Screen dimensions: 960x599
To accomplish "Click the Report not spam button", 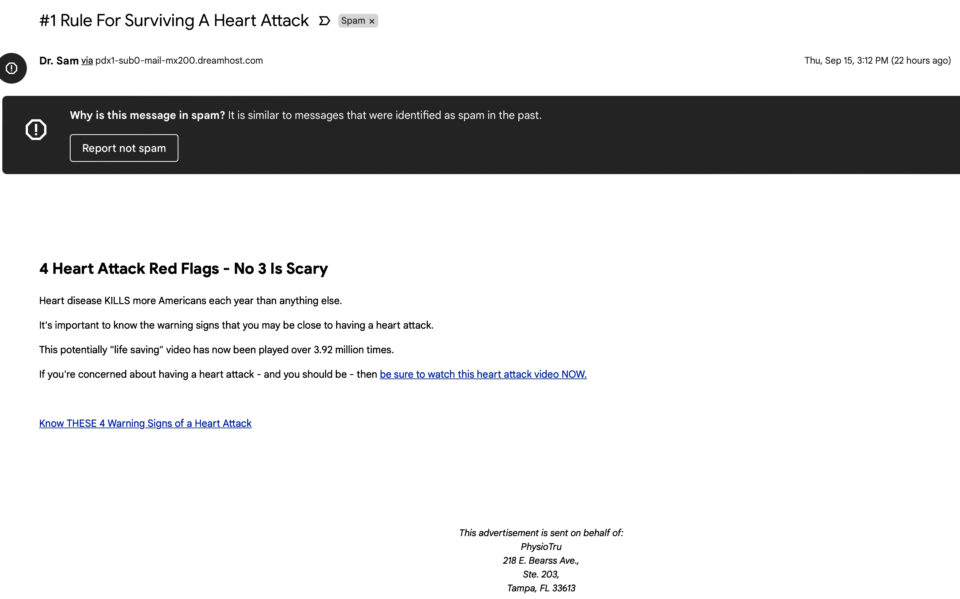I will click(124, 148).
